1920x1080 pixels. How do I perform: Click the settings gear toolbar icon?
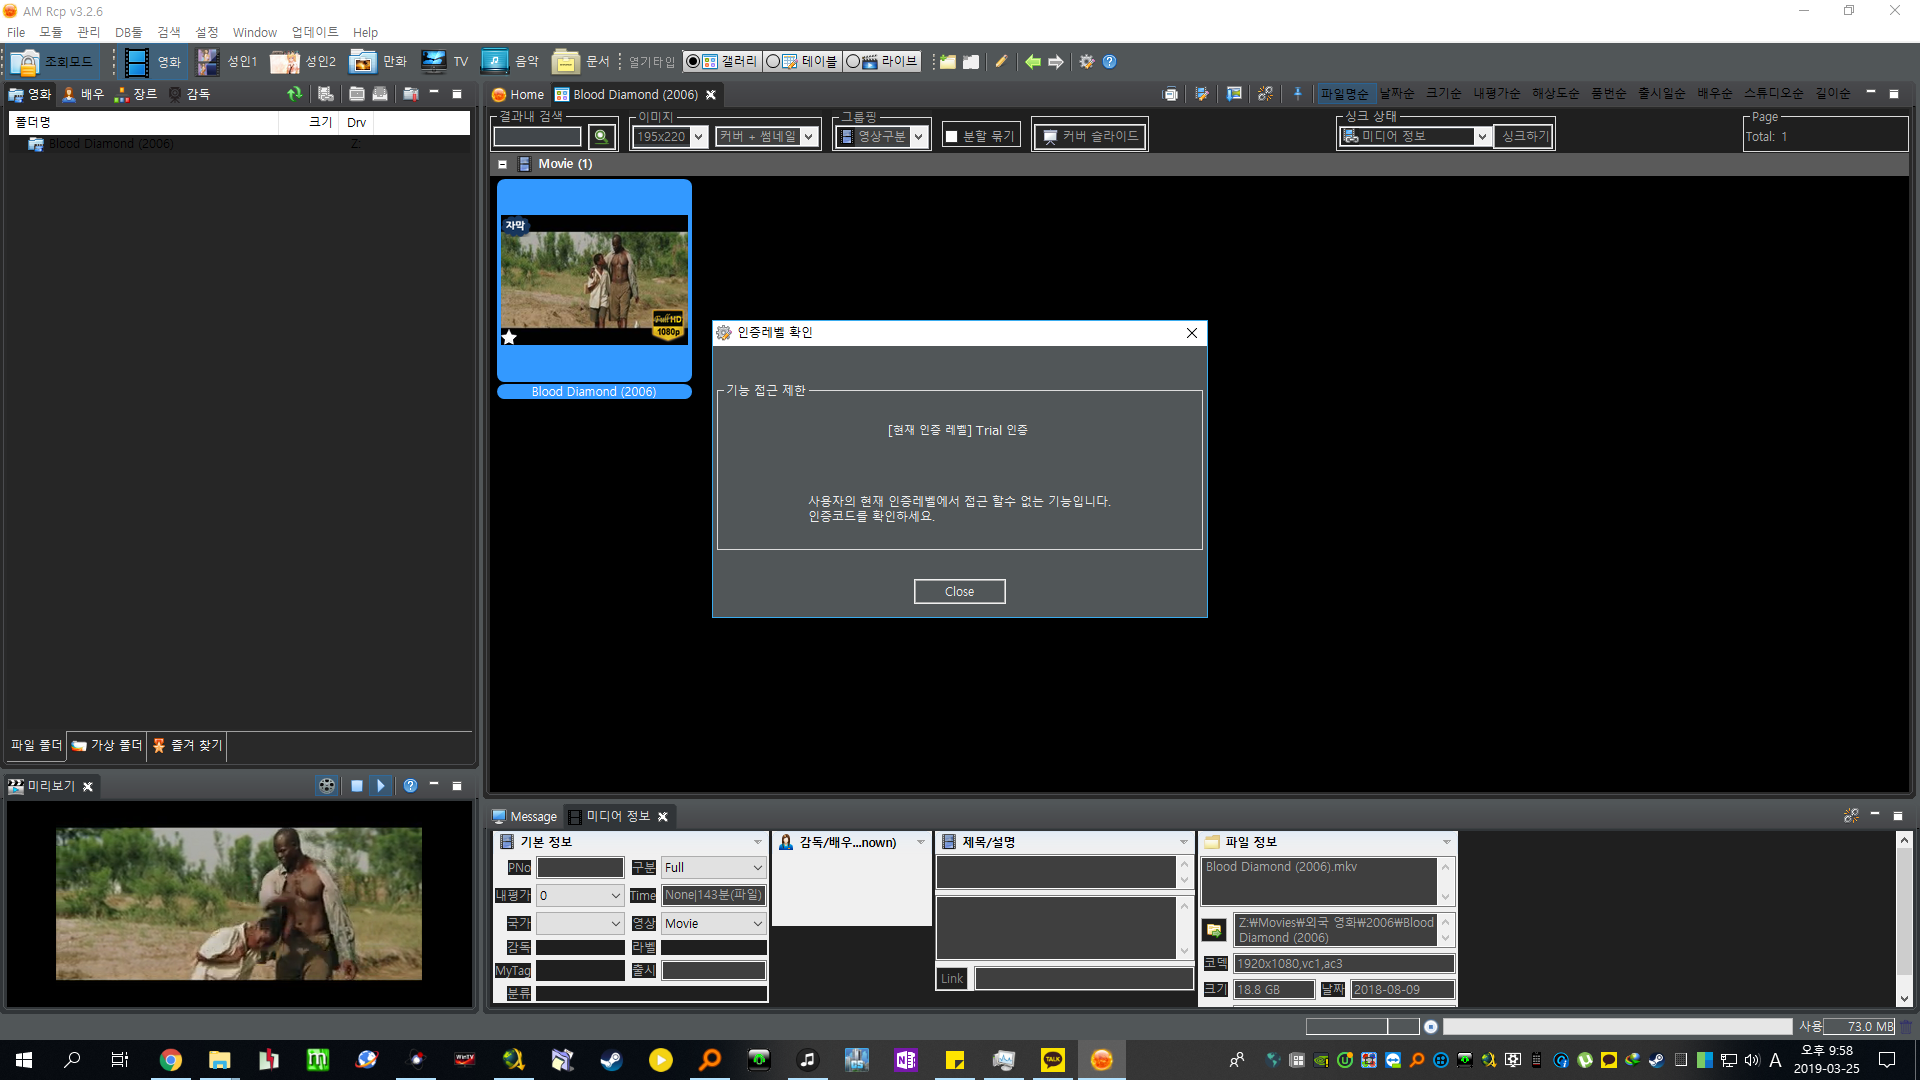coord(1087,62)
